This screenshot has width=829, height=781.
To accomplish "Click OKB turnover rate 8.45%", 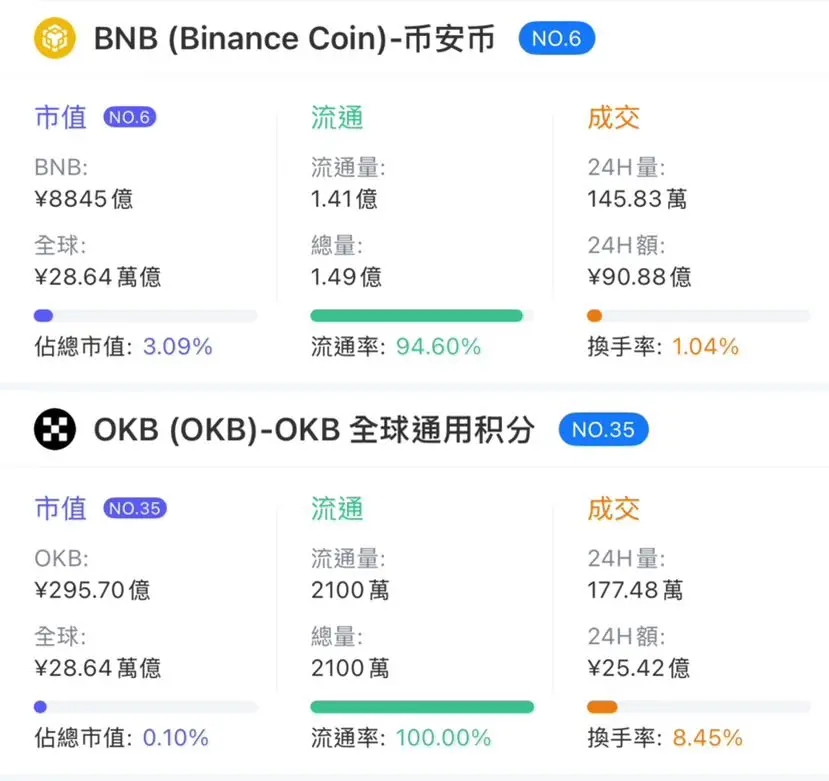I will click(707, 738).
